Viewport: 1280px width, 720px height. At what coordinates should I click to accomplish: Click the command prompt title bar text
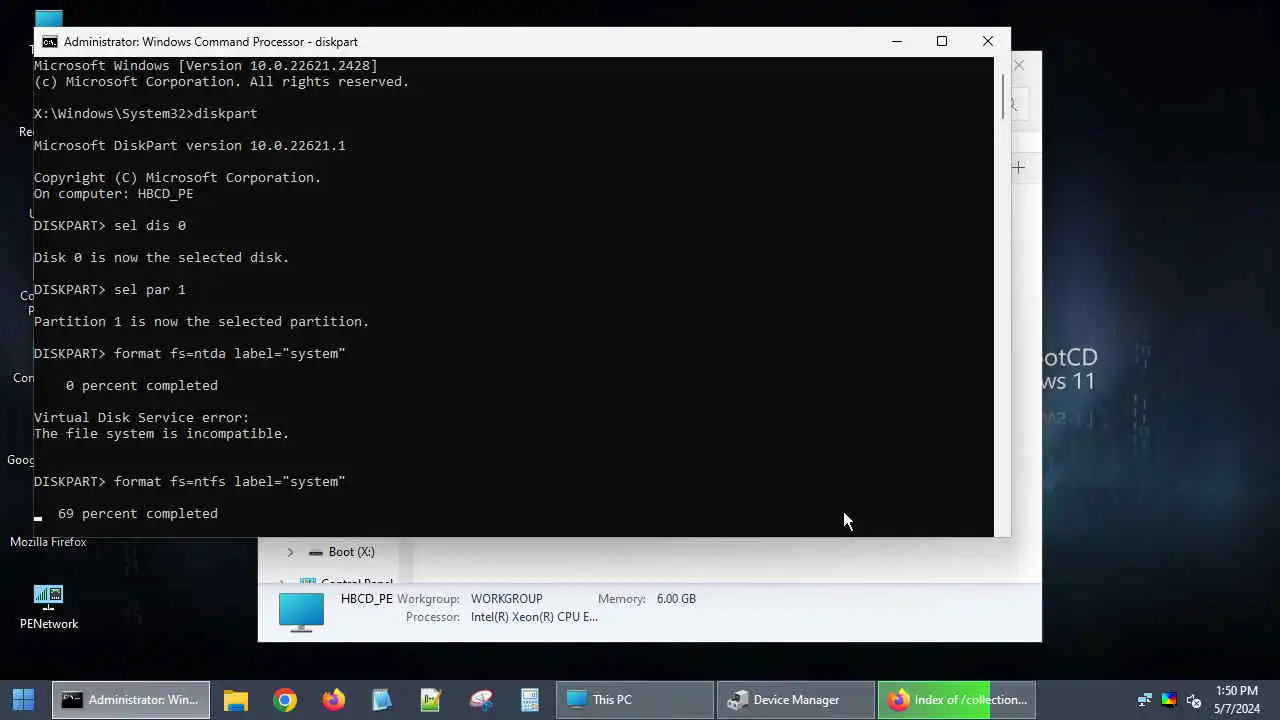(210, 41)
